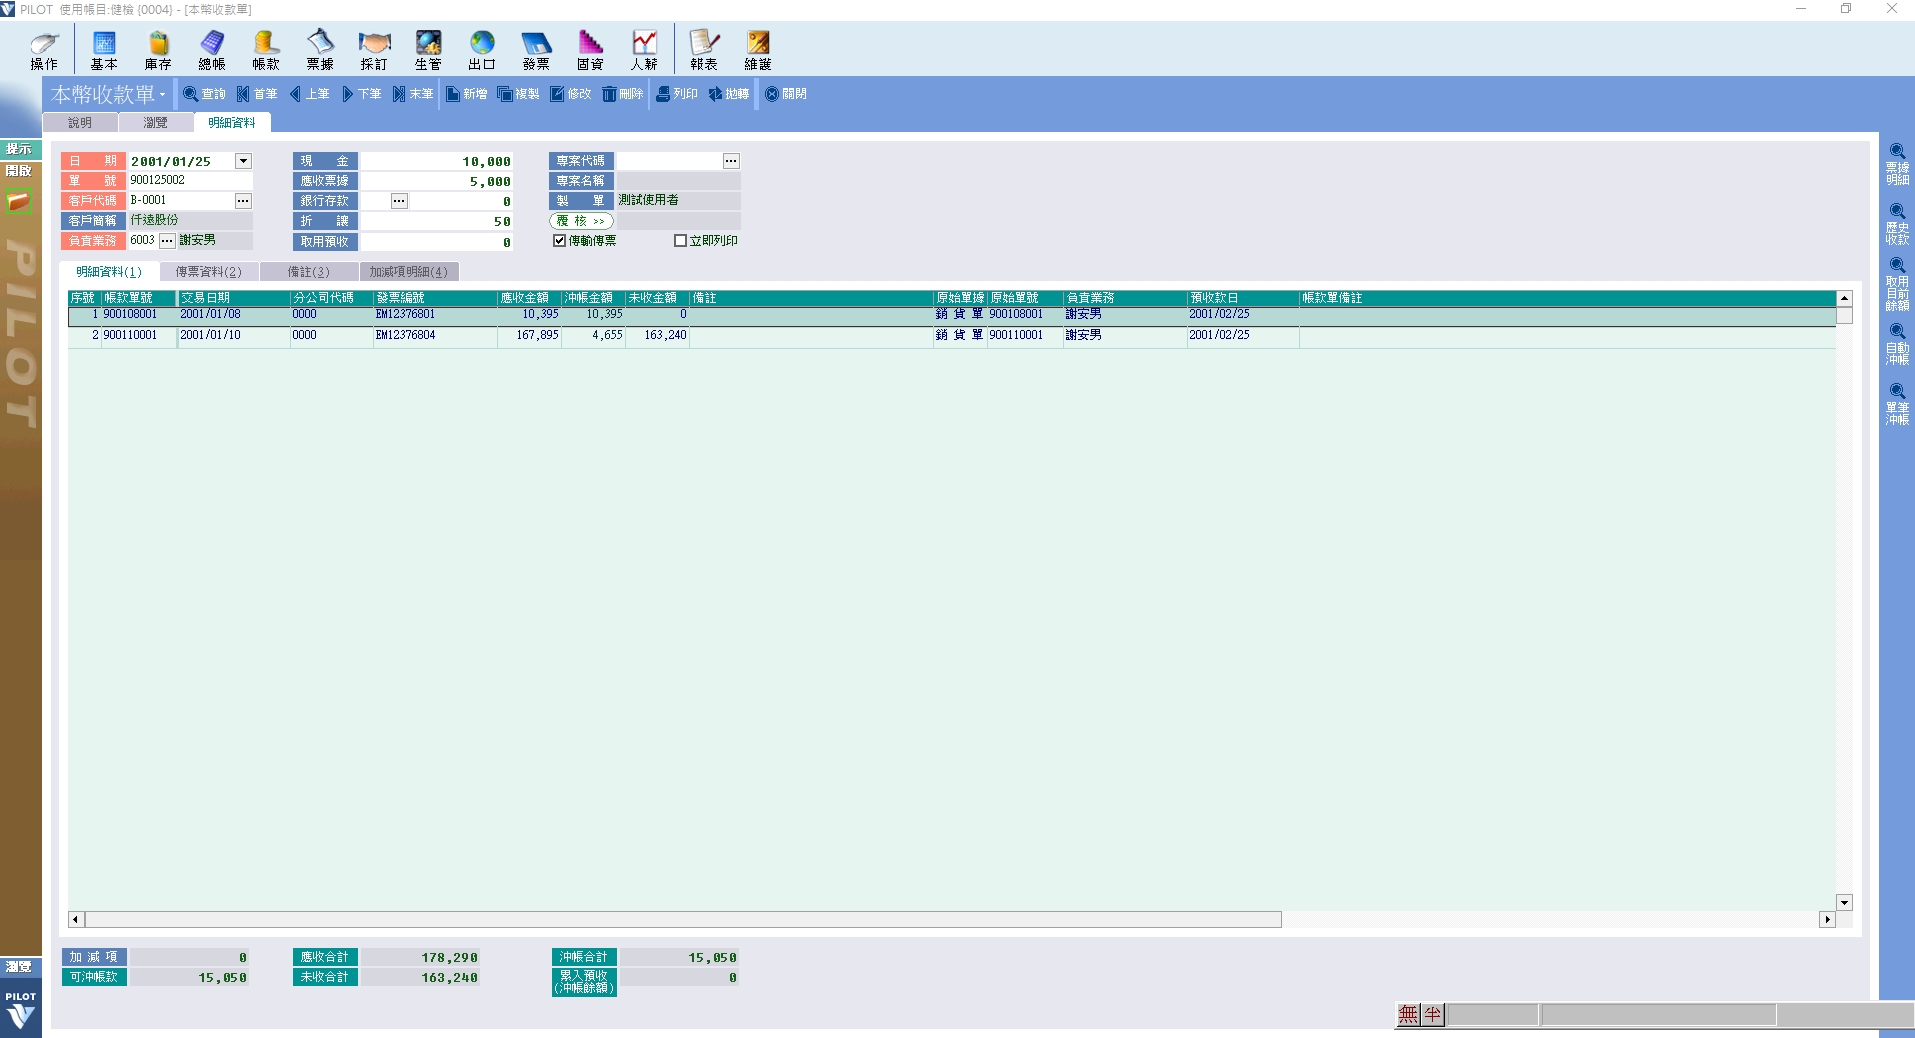
Task: Click the 列印 print toolbar icon
Action: 676,94
